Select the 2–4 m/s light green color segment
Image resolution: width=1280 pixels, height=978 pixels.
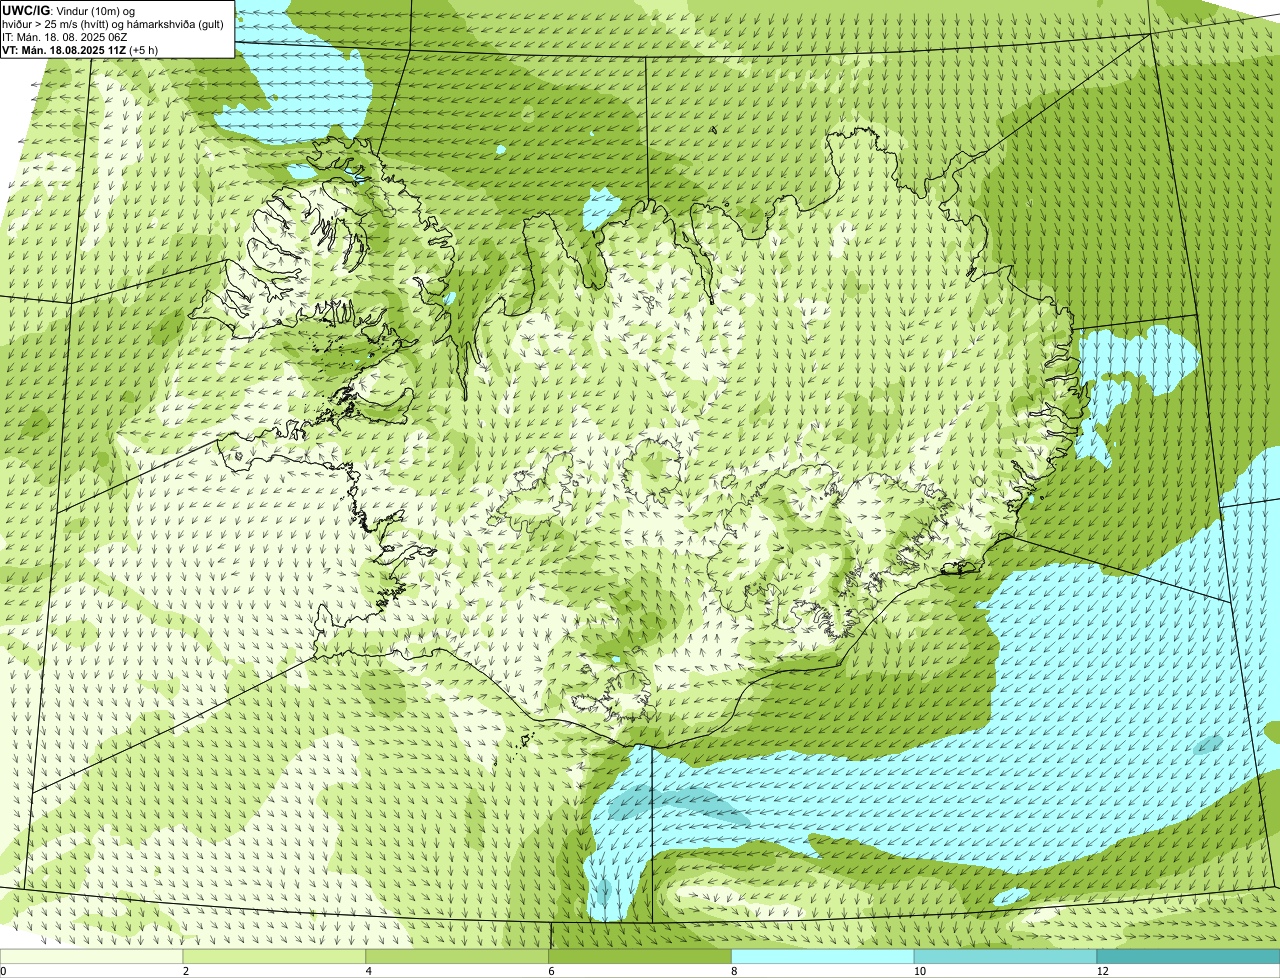pyautogui.click(x=275, y=957)
